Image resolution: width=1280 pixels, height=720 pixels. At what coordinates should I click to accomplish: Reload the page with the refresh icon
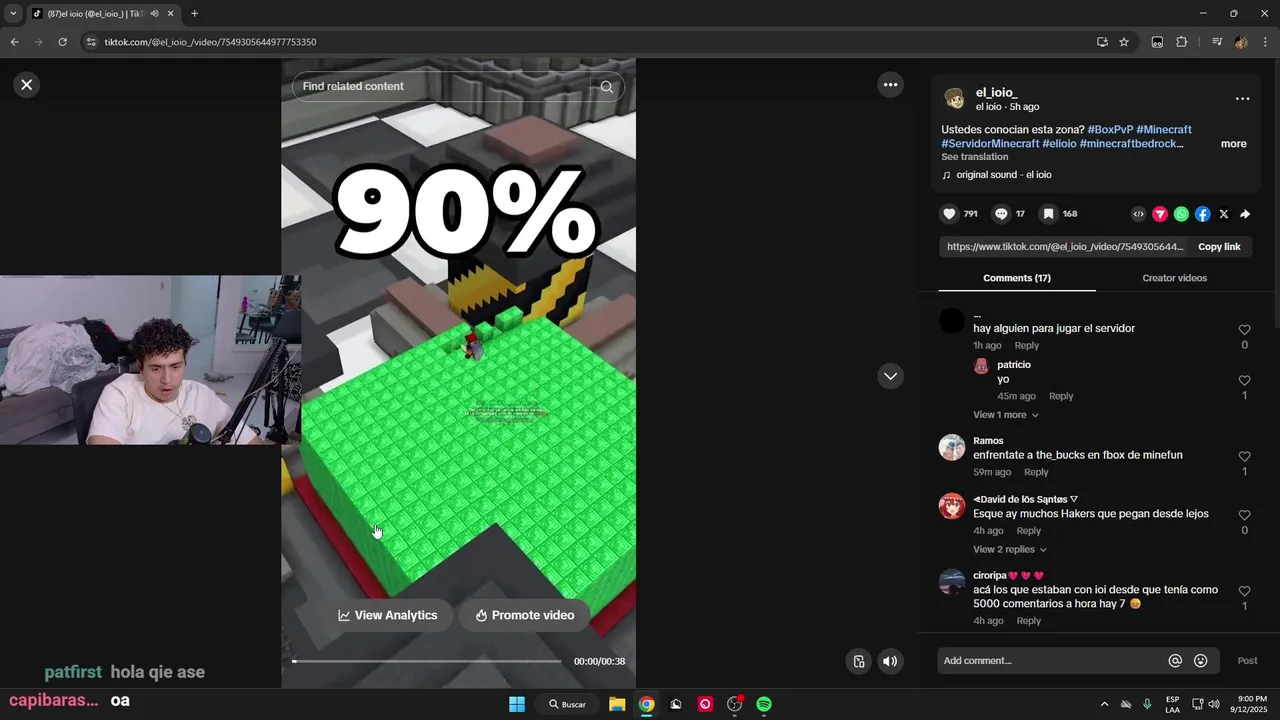click(x=62, y=42)
